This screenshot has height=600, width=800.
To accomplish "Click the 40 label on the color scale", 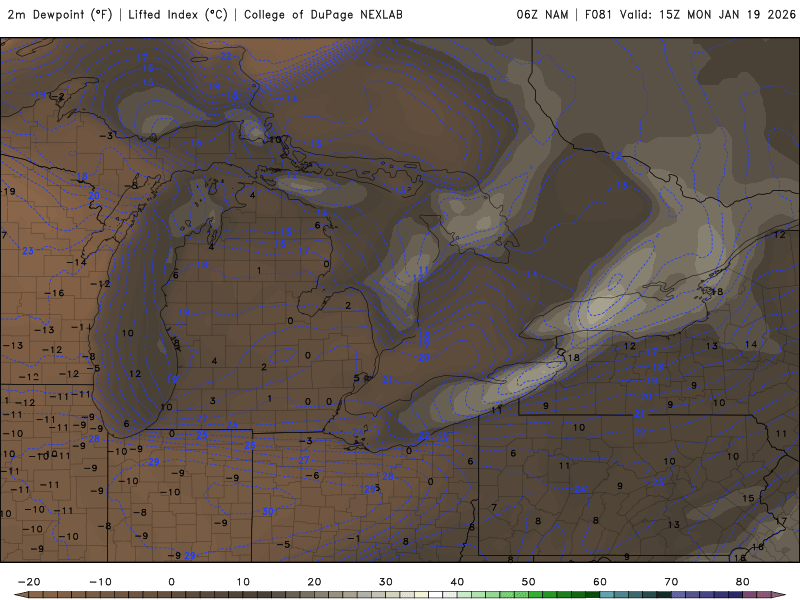I will click(x=457, y=582).
